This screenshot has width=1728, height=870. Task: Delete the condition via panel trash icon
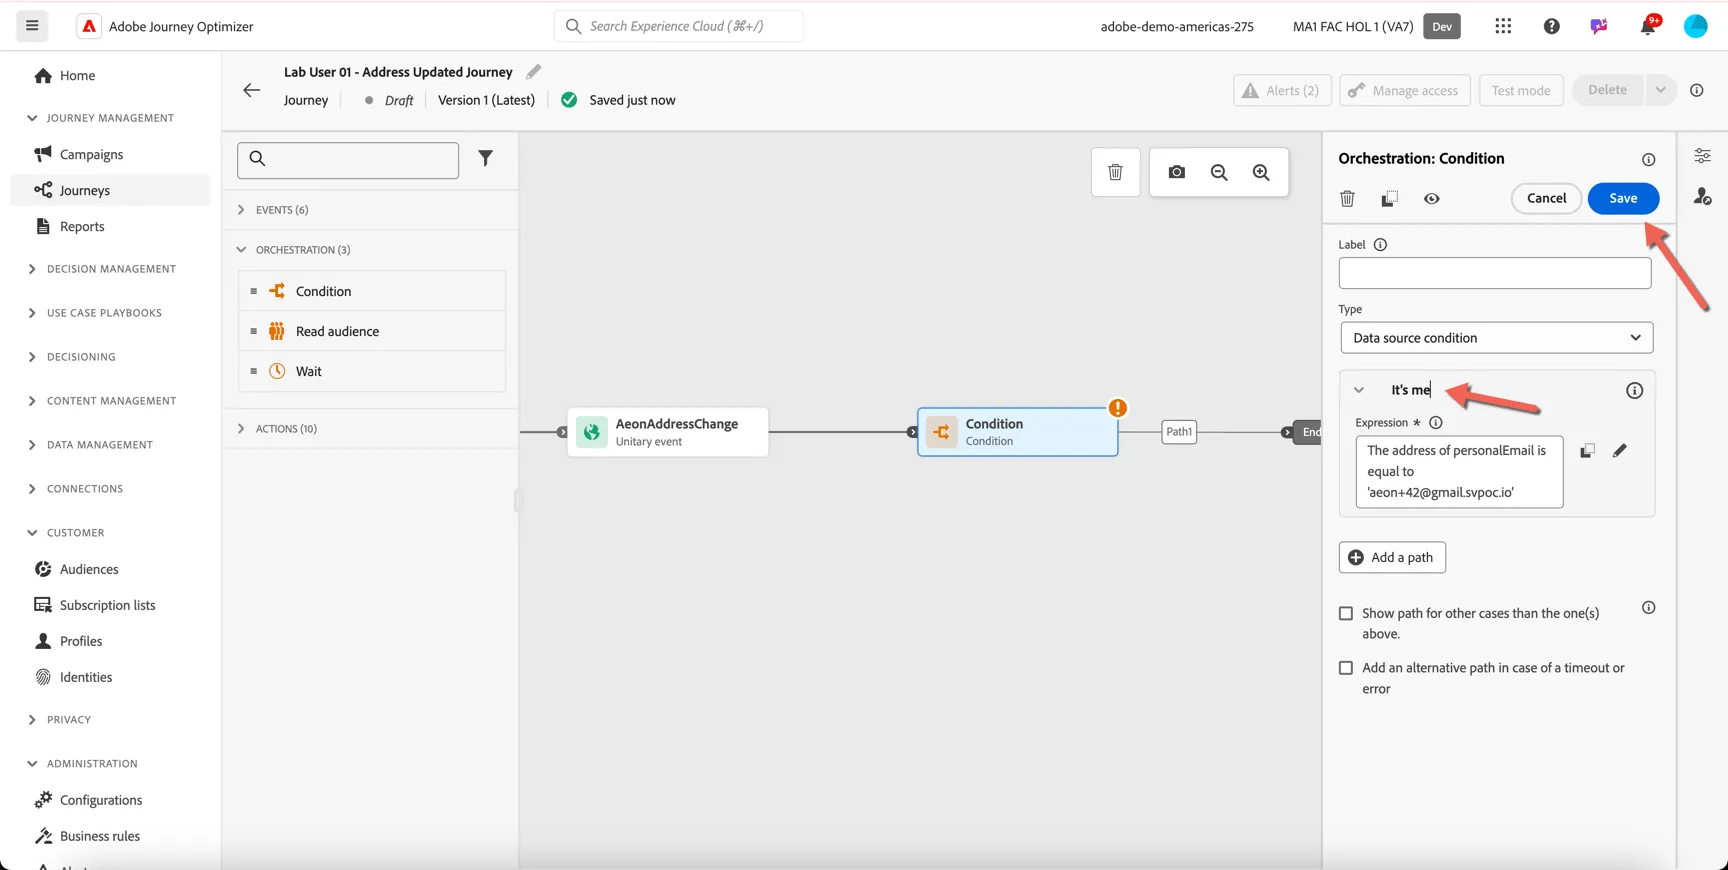(x=1347, y=198)
